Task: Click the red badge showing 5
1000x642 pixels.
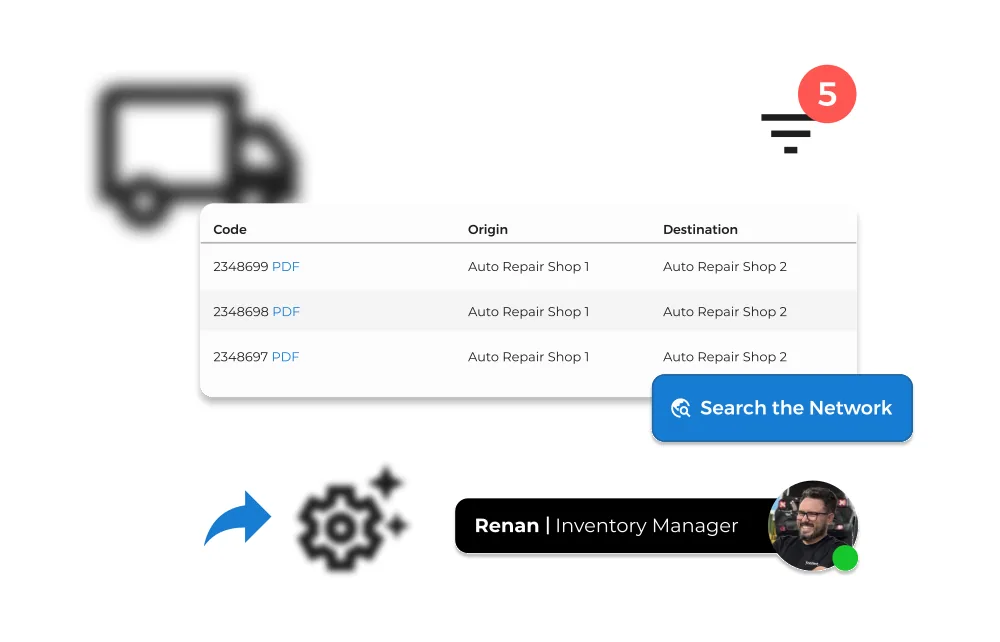Action: [x=827, y=94]
